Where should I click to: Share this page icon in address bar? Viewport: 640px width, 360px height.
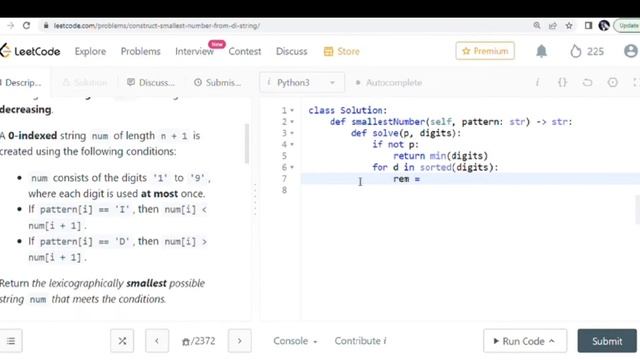(x=553, y=26)
